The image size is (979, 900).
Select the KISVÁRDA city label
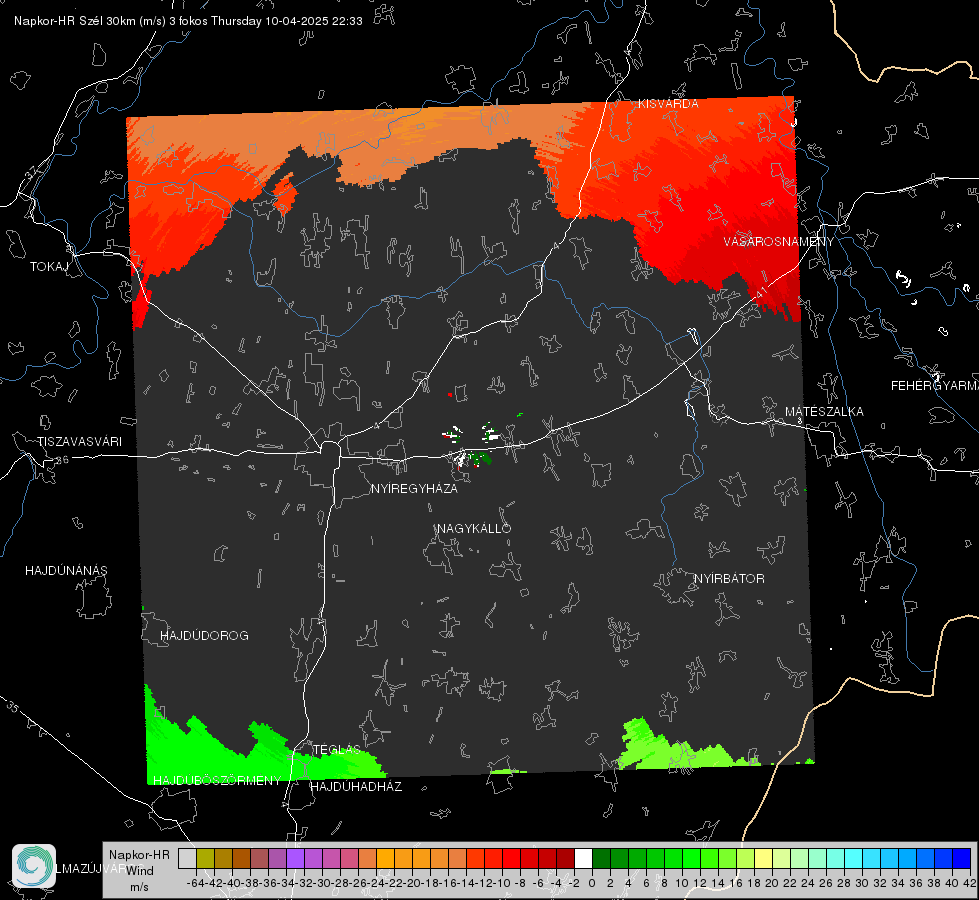pos(668,104)
